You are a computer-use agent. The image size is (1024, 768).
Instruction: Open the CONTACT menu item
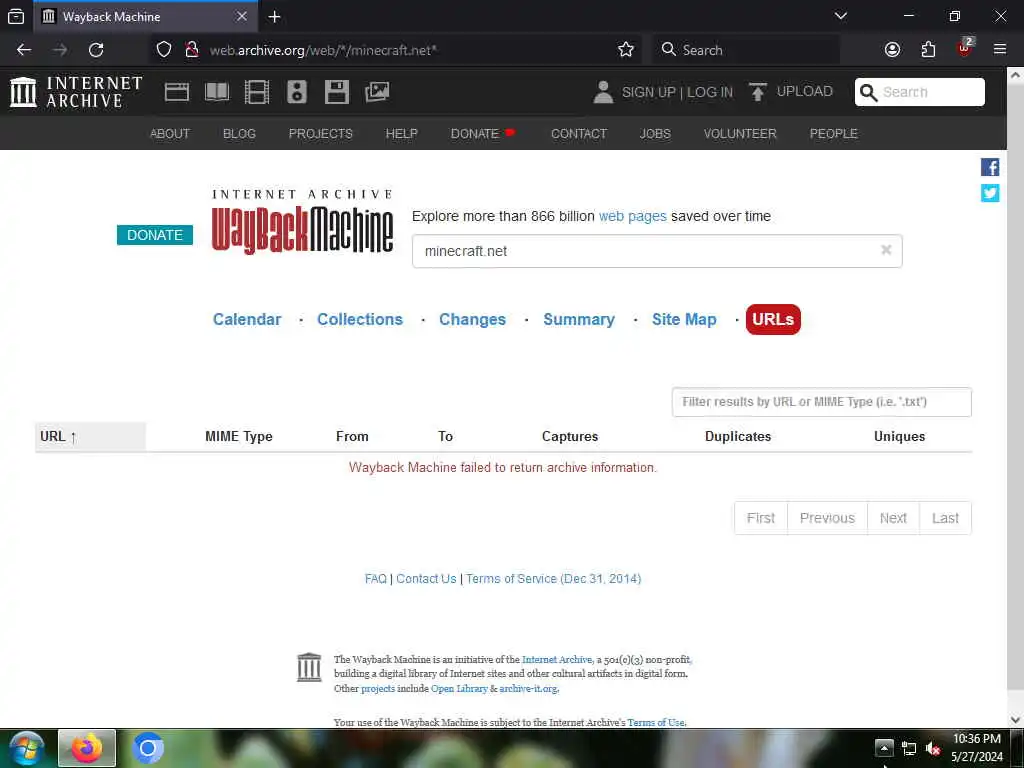coord(579,134)
